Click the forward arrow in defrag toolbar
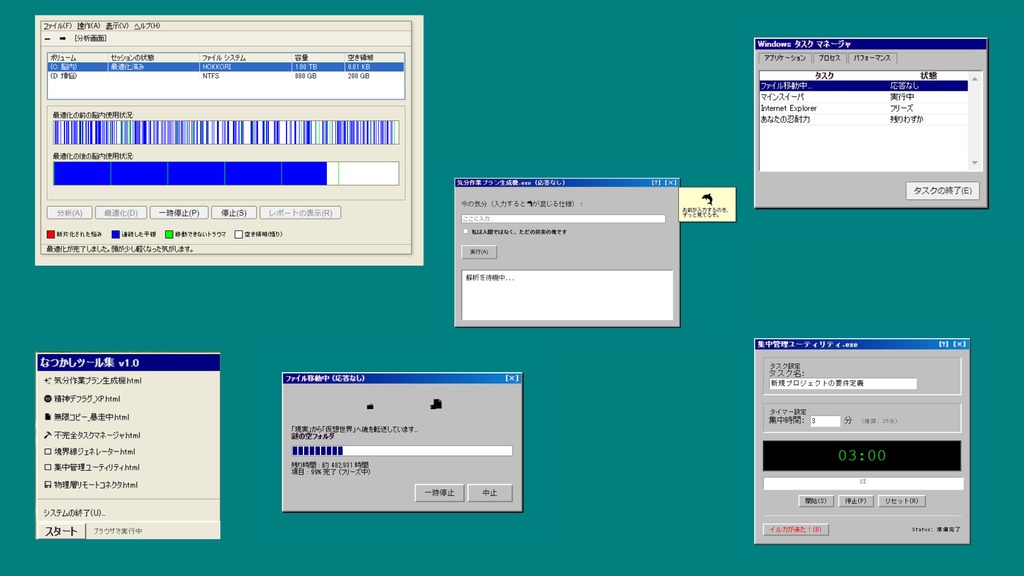 [x=63, y=39]
